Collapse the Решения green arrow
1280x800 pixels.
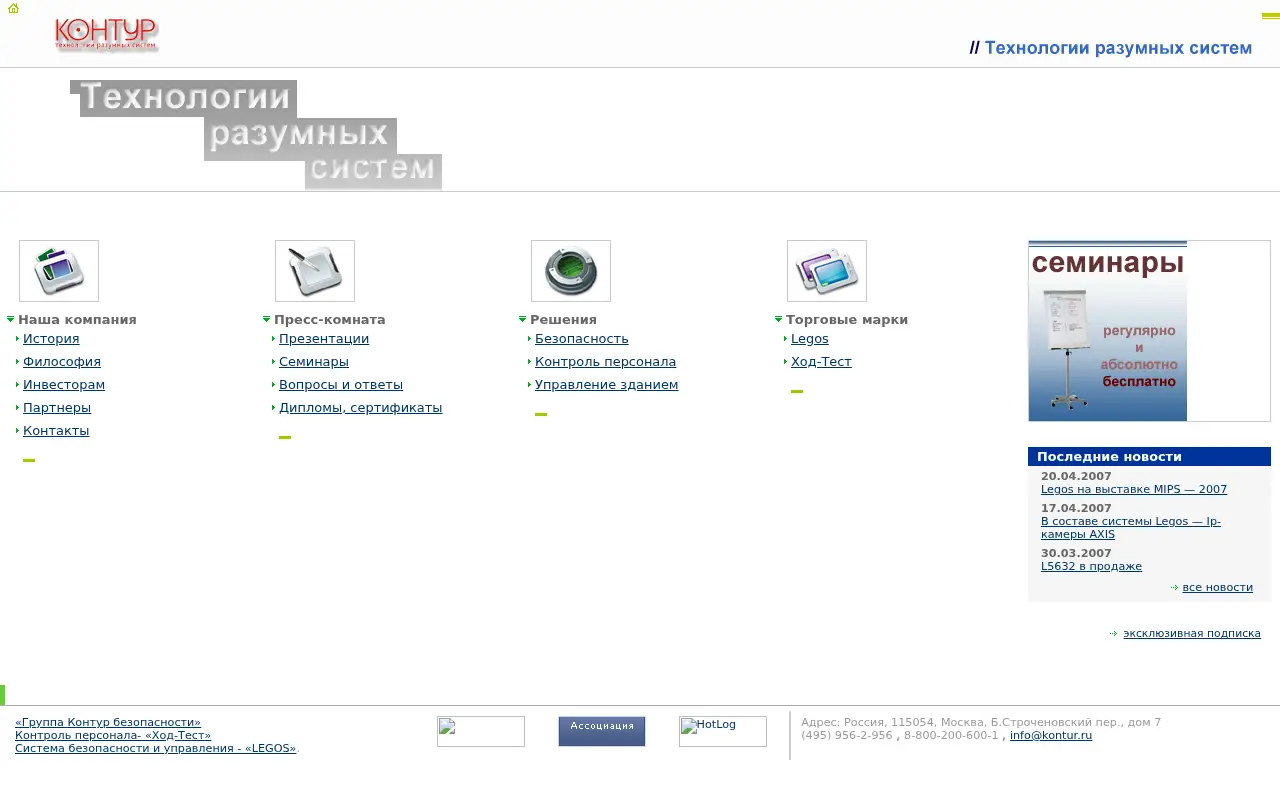[523, 320]
